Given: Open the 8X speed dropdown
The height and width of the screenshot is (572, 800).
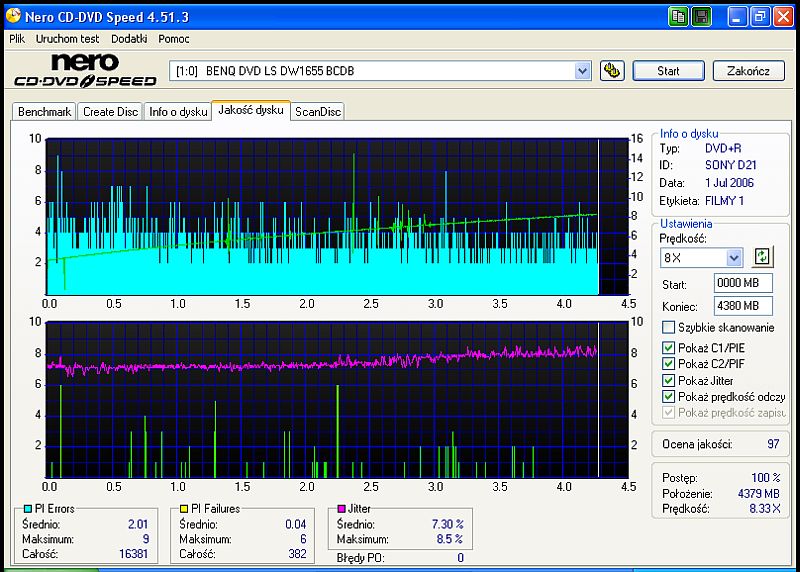Looking at the screenshot, I should pyautogui.click(x=734, y=258).
